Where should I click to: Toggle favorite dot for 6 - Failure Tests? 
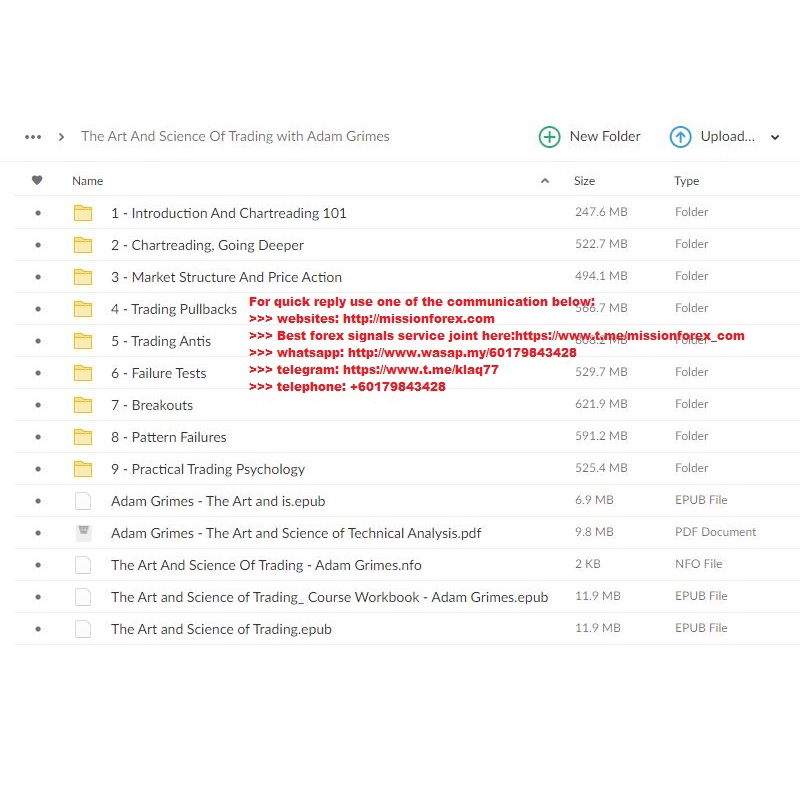coord(38,373)
